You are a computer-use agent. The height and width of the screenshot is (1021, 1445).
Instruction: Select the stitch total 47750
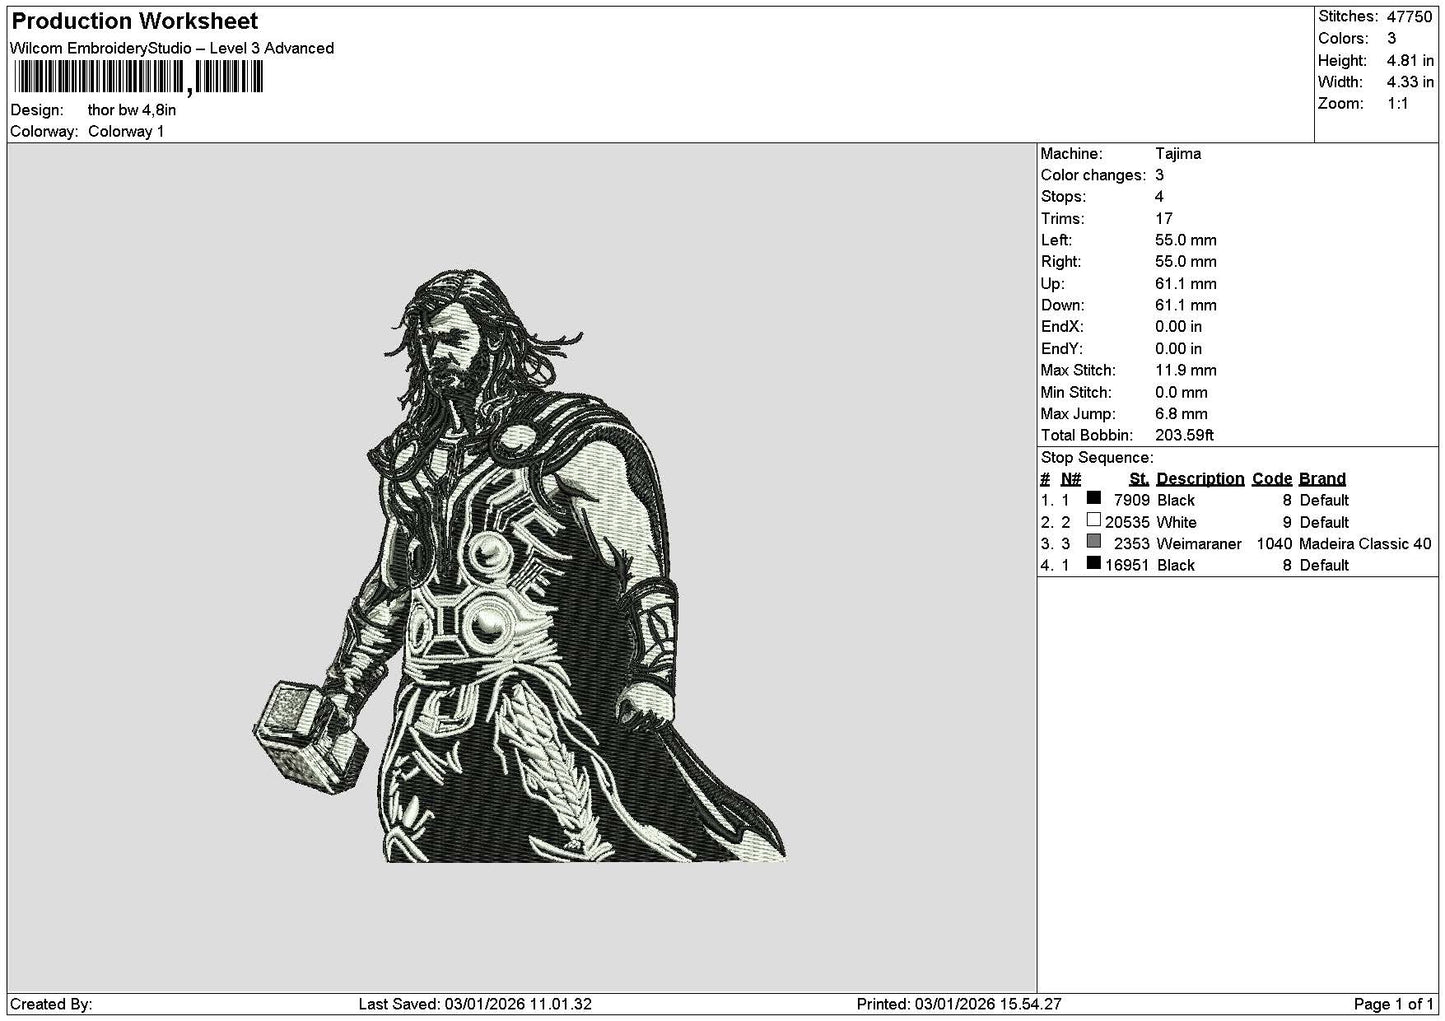(x=1409, y=17)
